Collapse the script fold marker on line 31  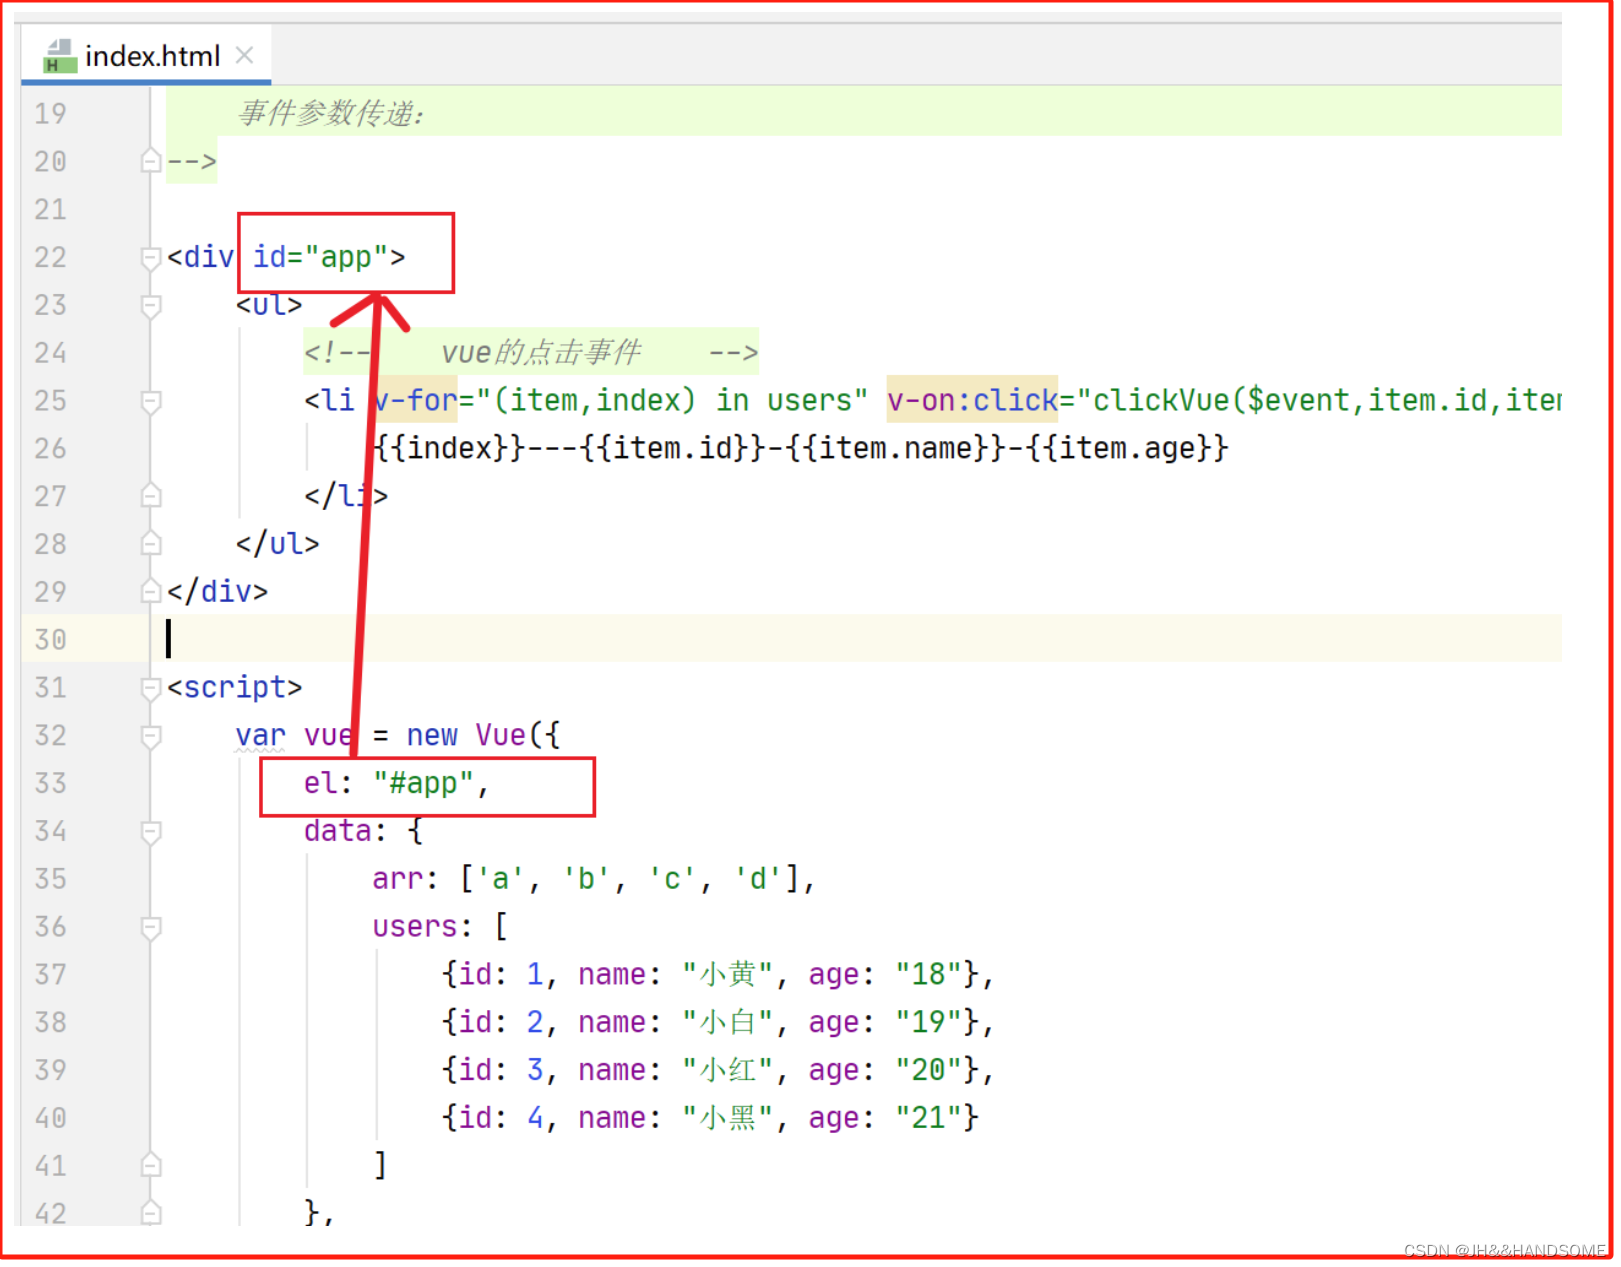click(151, 688)
